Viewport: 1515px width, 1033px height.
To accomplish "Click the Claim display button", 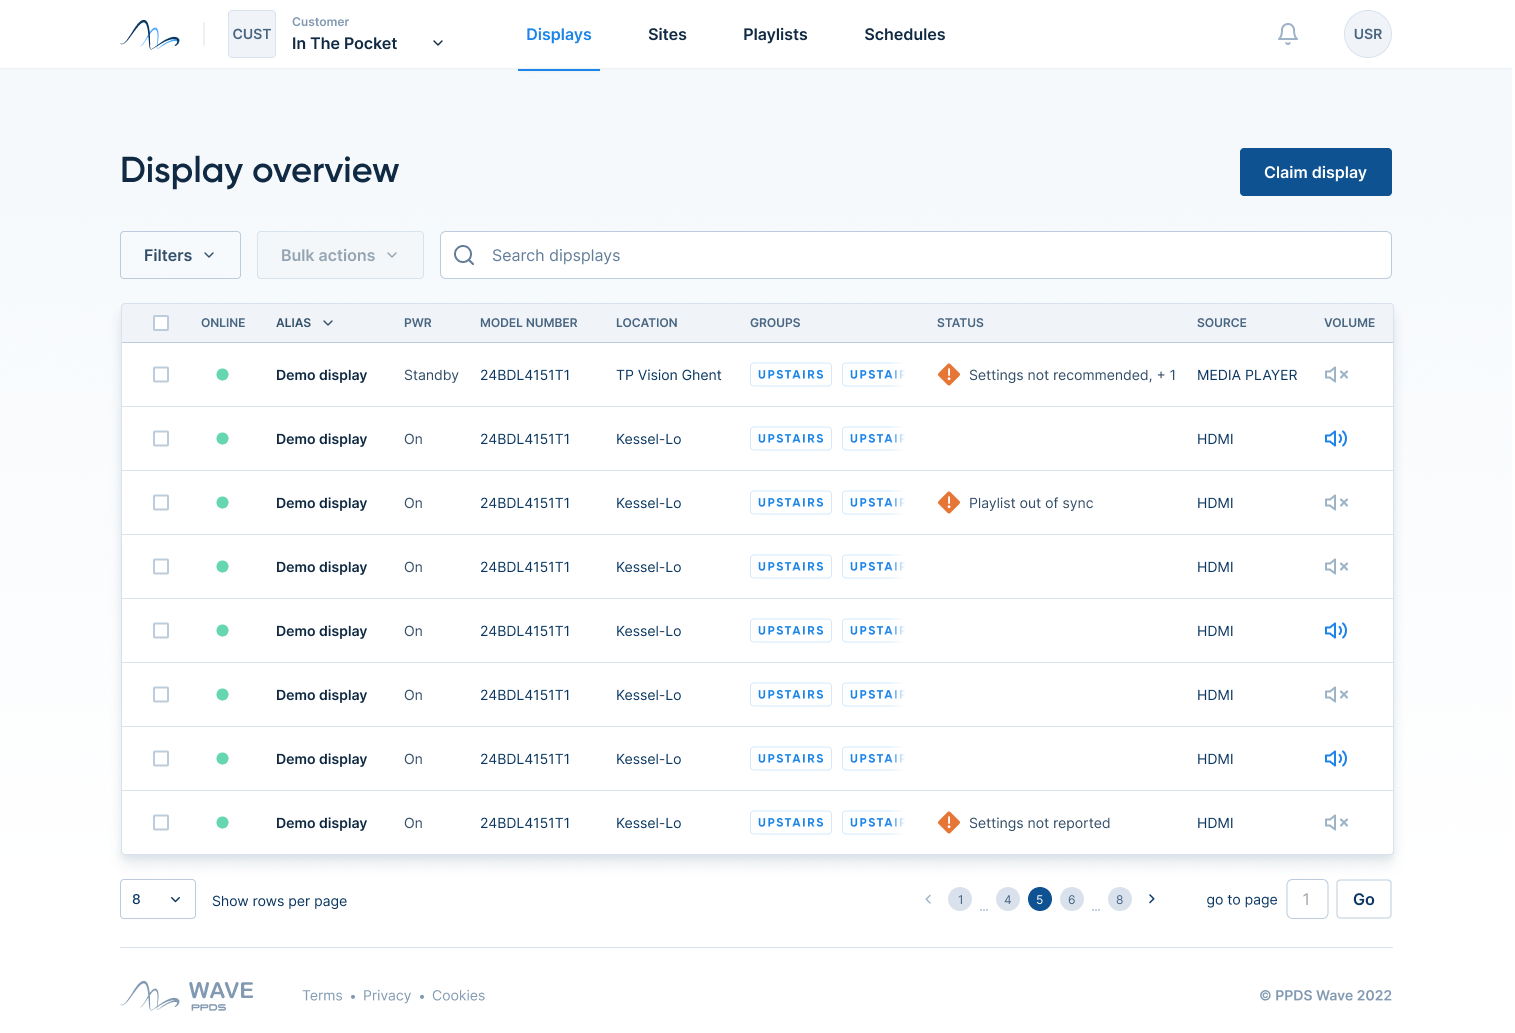I will (x=1315, y=172).
